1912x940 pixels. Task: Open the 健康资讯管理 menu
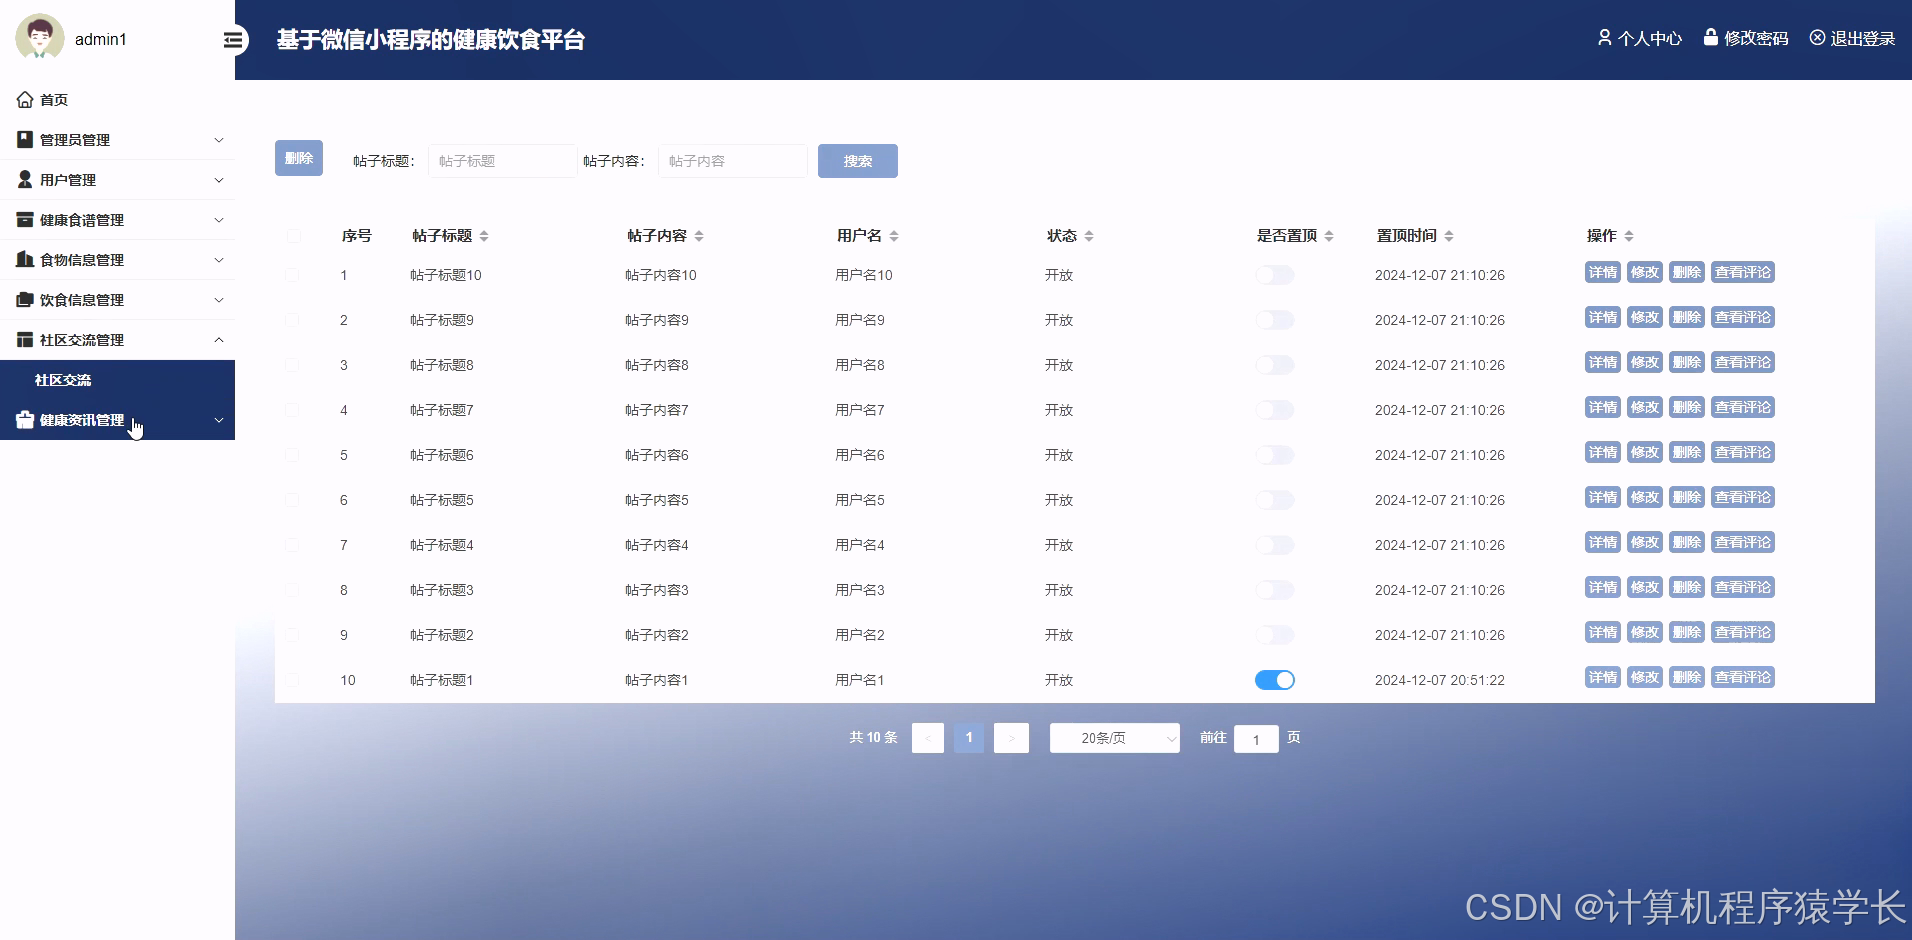pos(80,420)
